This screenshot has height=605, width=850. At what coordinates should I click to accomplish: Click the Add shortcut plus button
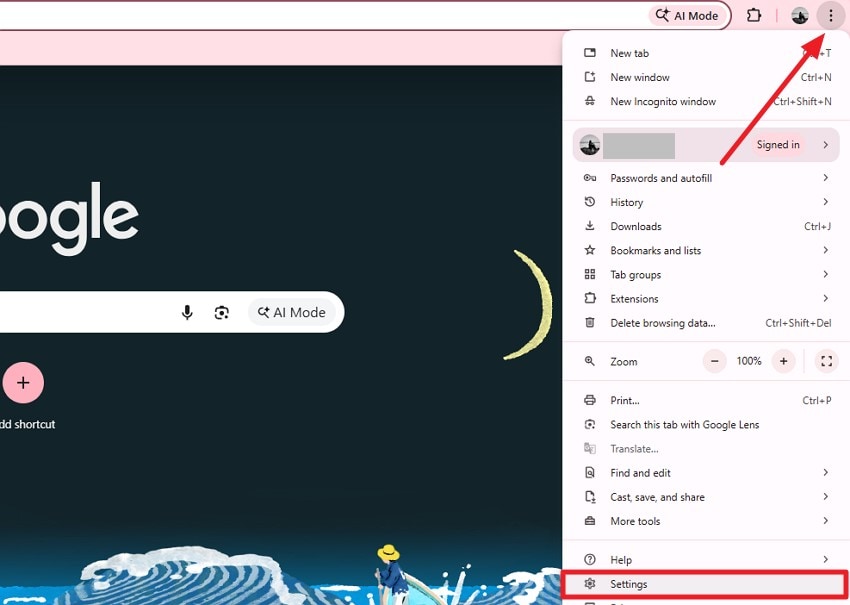click(x=23, y=382)
